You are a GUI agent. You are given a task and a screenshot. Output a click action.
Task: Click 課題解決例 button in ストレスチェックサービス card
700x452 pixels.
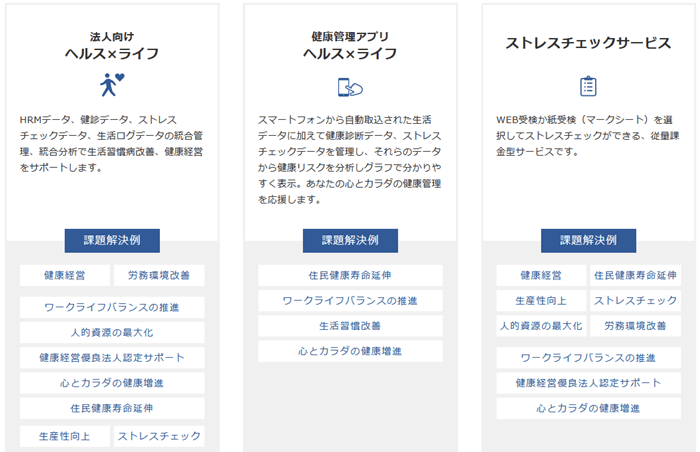coord(588,240)
